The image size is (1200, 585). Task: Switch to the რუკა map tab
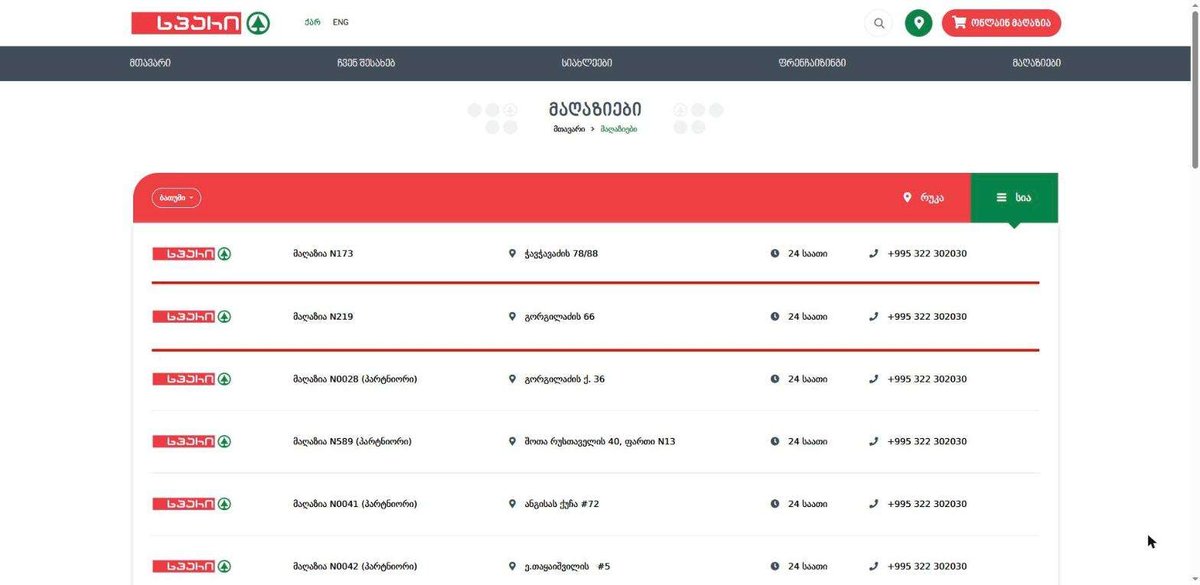coord(923,198)
